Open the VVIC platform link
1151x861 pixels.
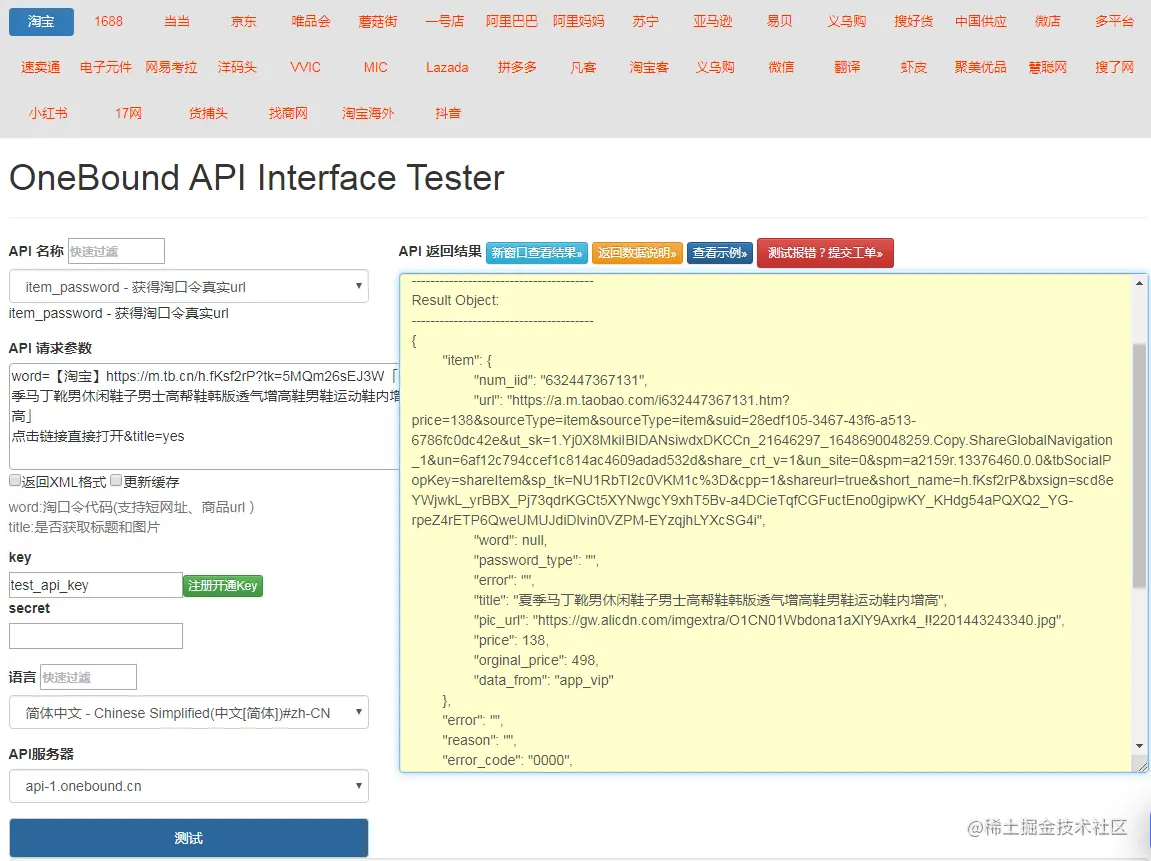point(305,68)
